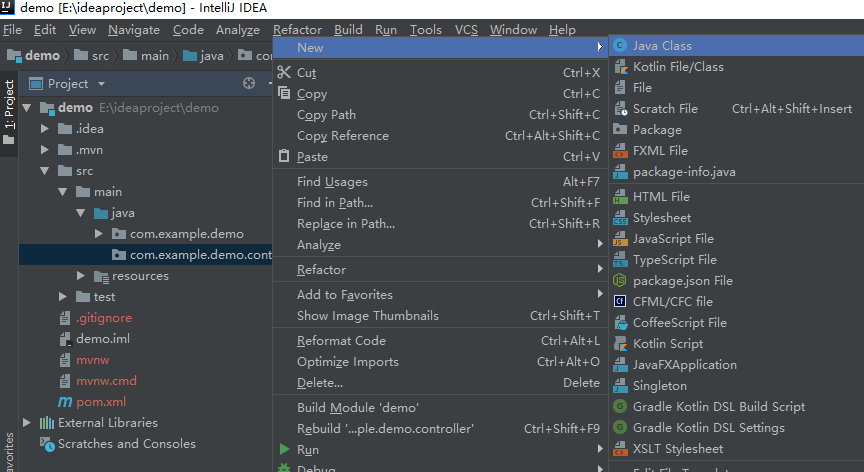The image size is (864, 472).
Task: Open the Project view dropdown arrow
Action: tap(101, 84)
